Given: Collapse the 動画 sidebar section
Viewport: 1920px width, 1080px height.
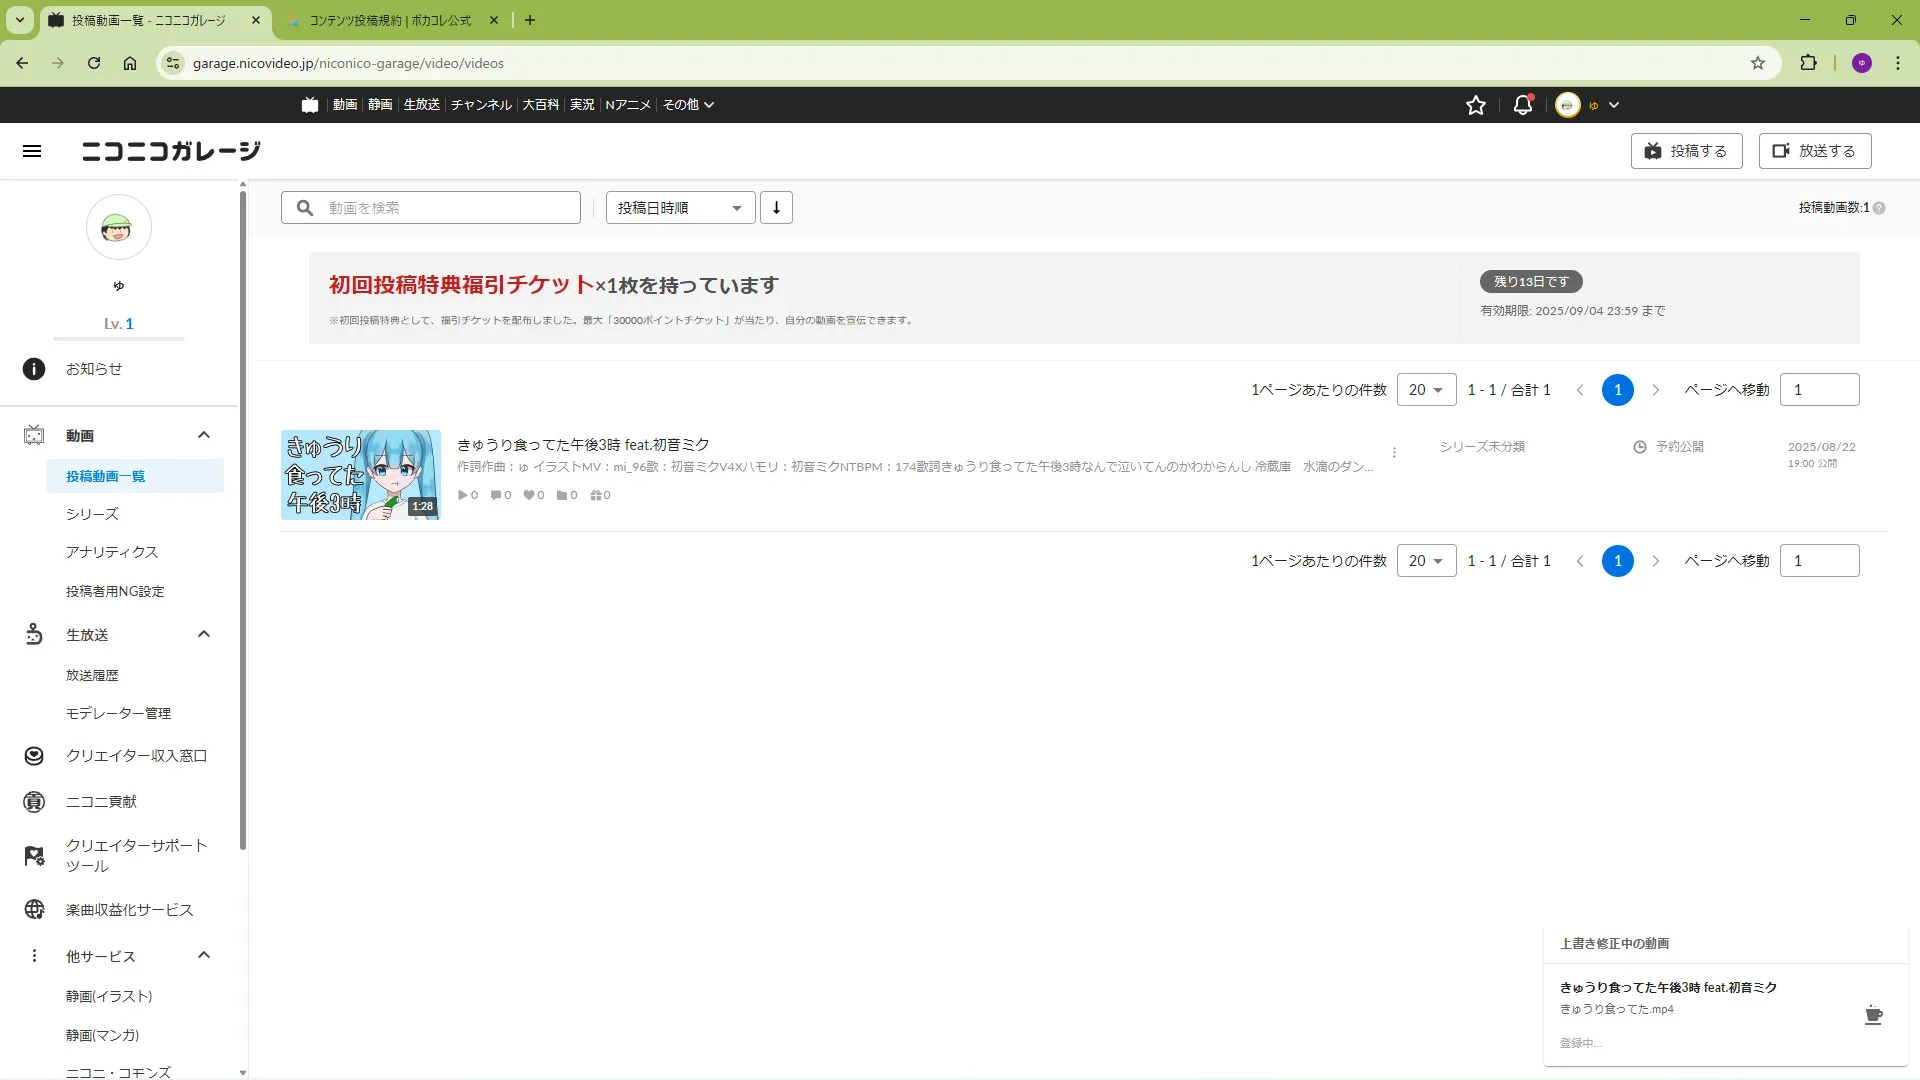Looking at the screenshot, I should coord(204,435).
